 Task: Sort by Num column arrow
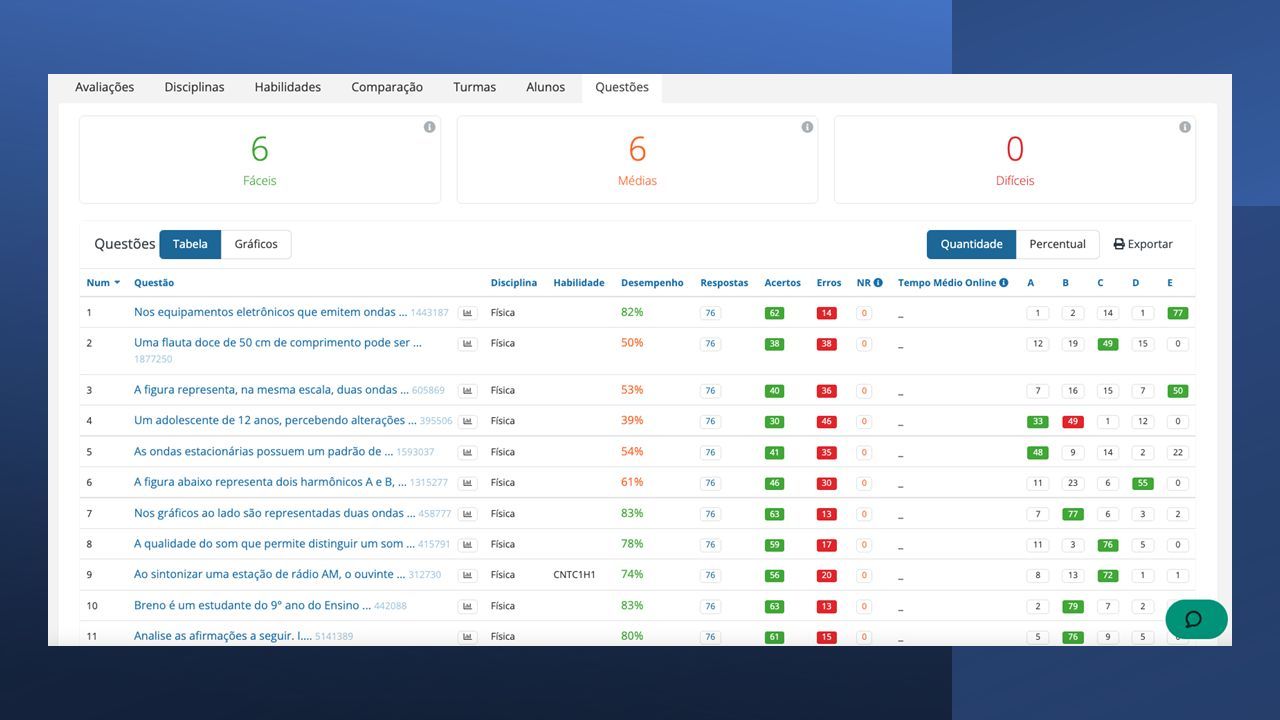click(117, 283)
